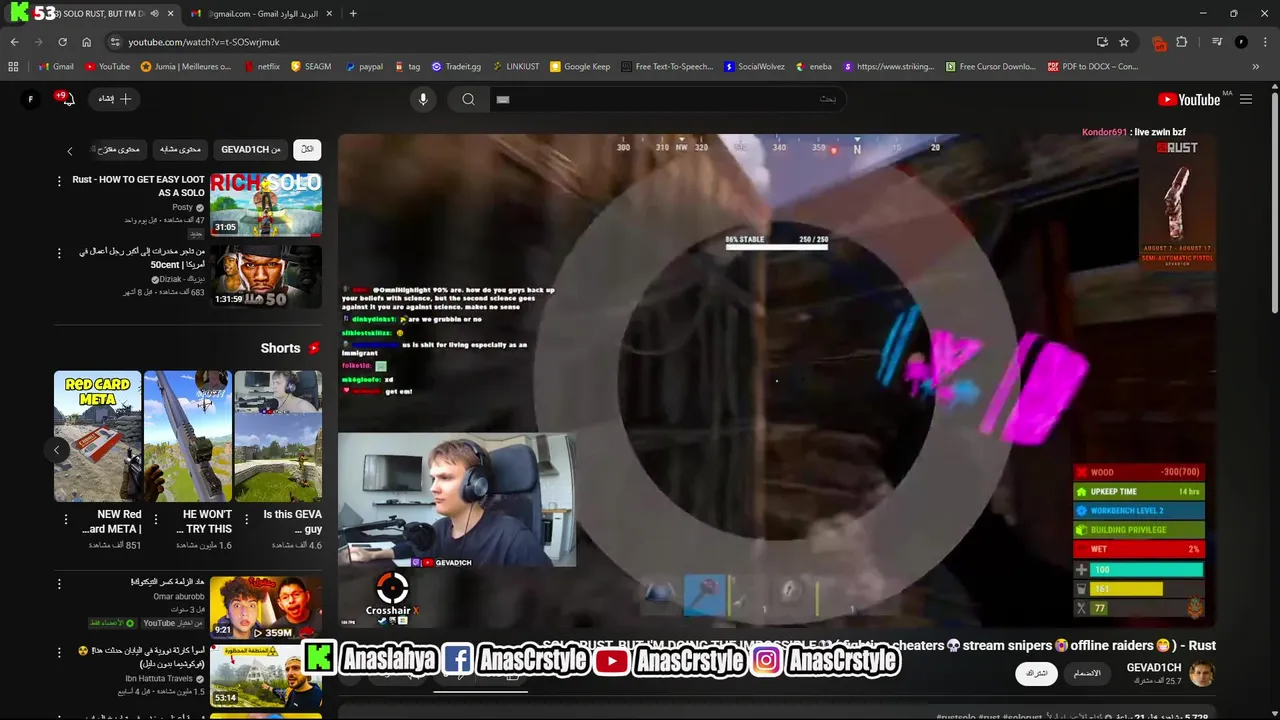Open the eneba bookmark
Image resolution: width=1280 pixels, height=720 pixels.
coord(813,67)
